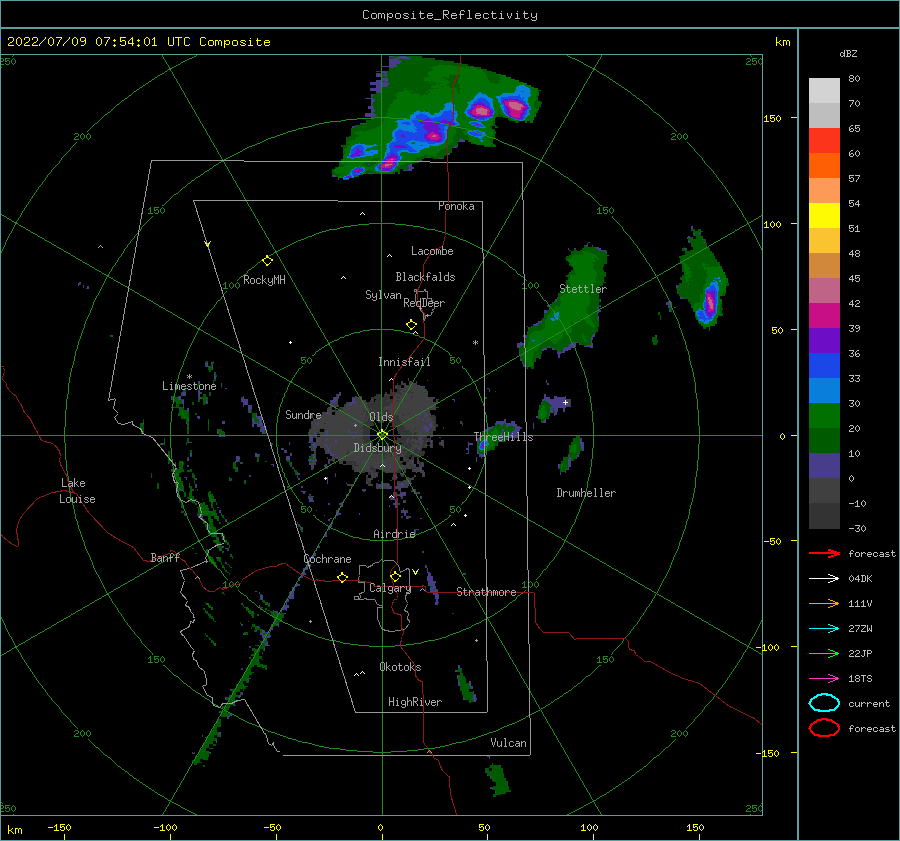Click the ThreeHills town label
900x841 pixels.
point(503,437)
